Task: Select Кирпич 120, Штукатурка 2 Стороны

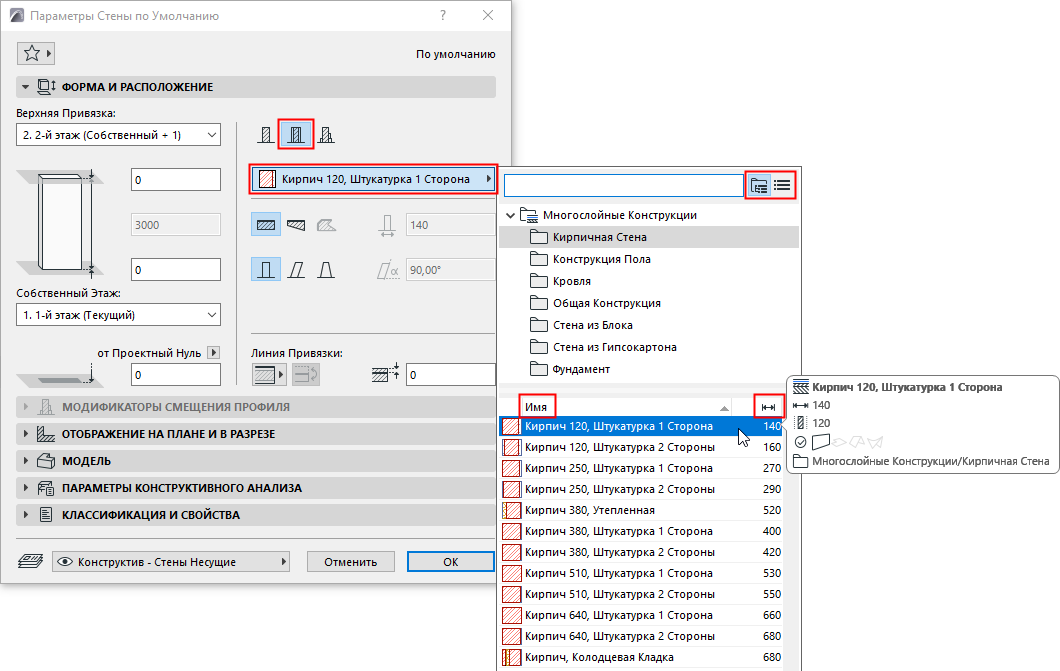Action: click(641, 447)
